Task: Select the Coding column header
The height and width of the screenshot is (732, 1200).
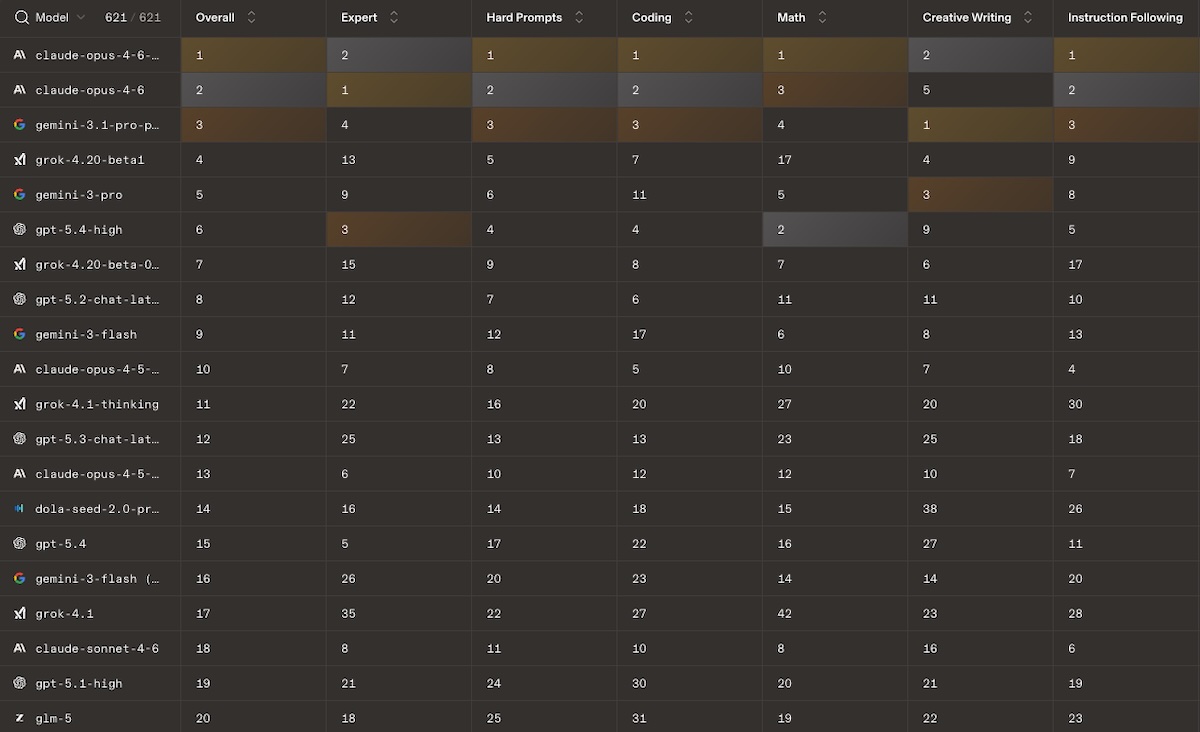Action: point(652,18)
